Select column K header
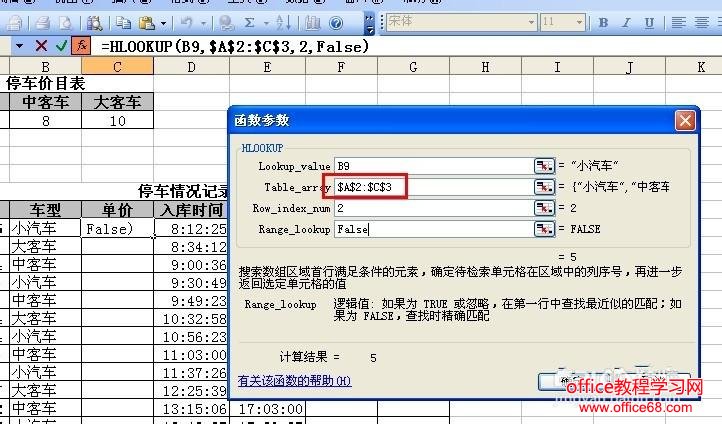Viewport: 722px width, 424px height. point(693,67)
